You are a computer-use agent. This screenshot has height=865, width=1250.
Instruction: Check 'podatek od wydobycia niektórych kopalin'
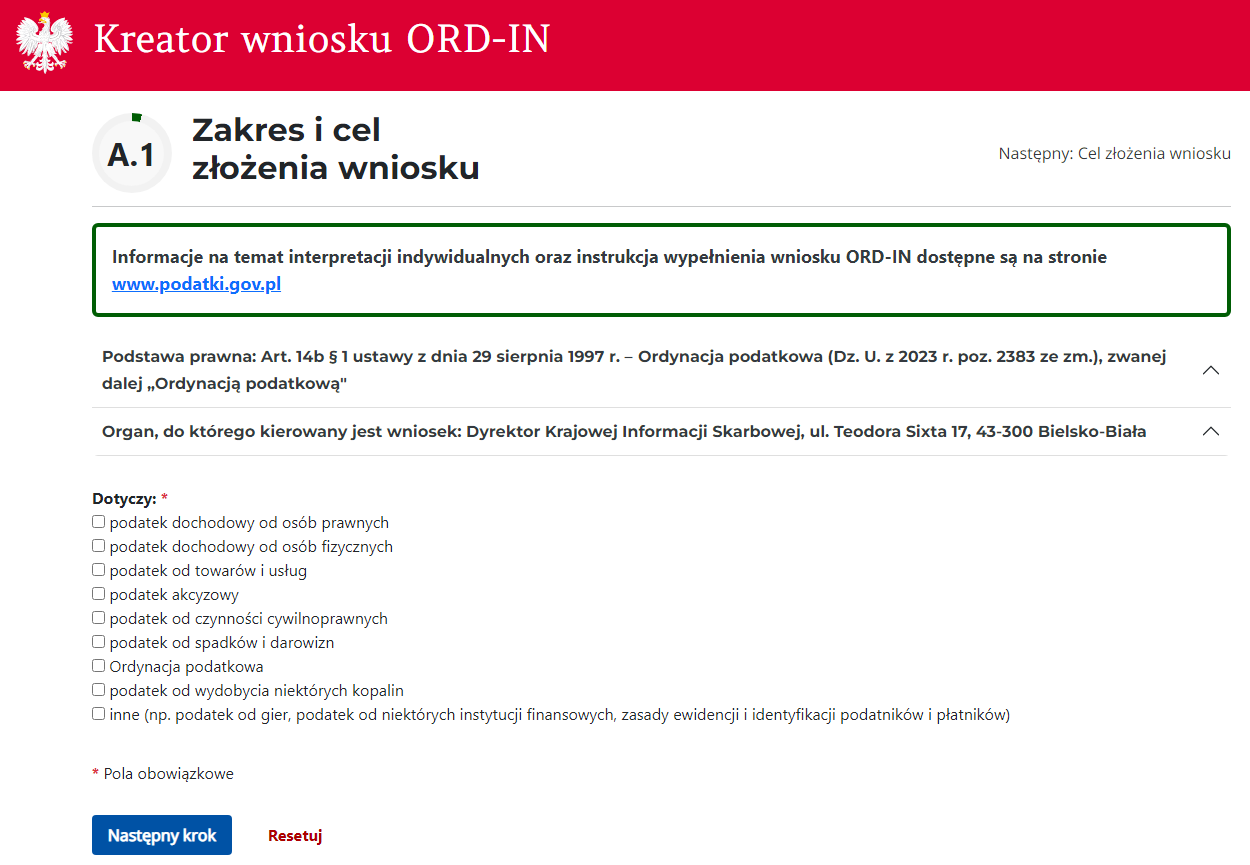pos(98,690)
